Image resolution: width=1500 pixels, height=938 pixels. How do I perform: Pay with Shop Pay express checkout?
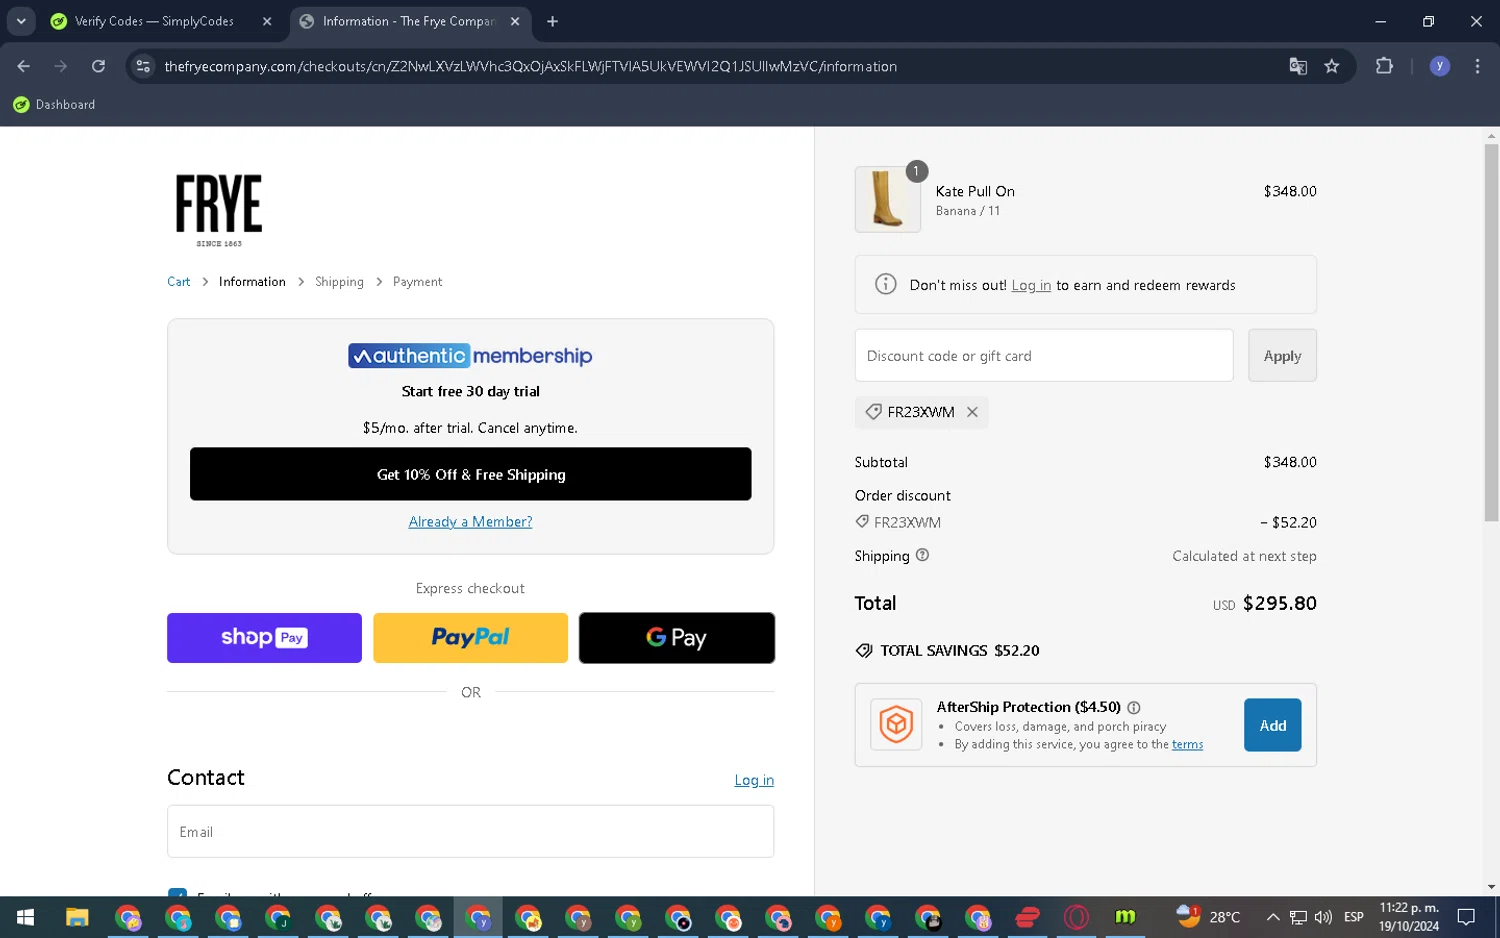264,638
